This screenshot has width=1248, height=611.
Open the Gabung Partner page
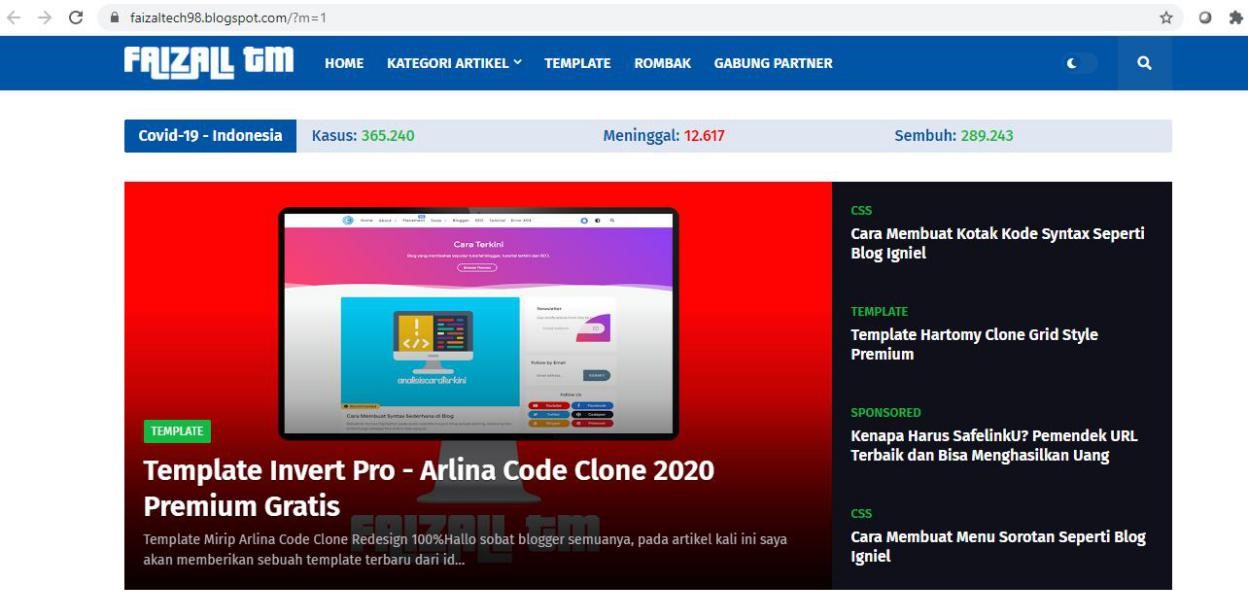(x=773, y=63)
